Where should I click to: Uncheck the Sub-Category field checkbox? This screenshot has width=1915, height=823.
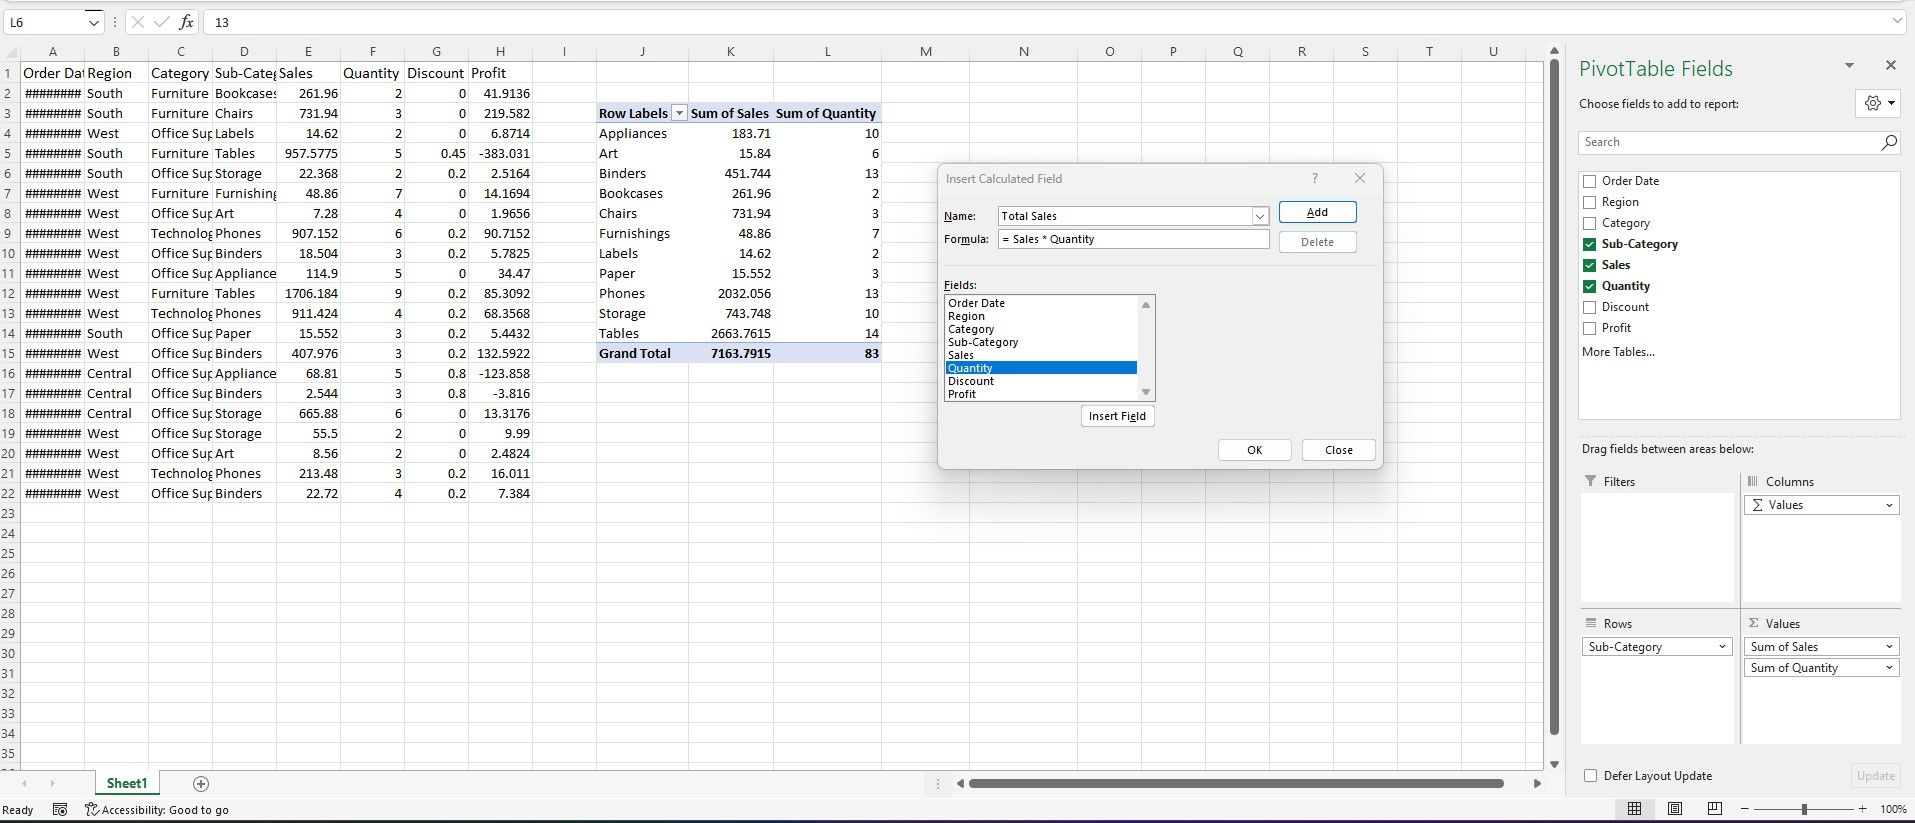(x=1589, y=245)
